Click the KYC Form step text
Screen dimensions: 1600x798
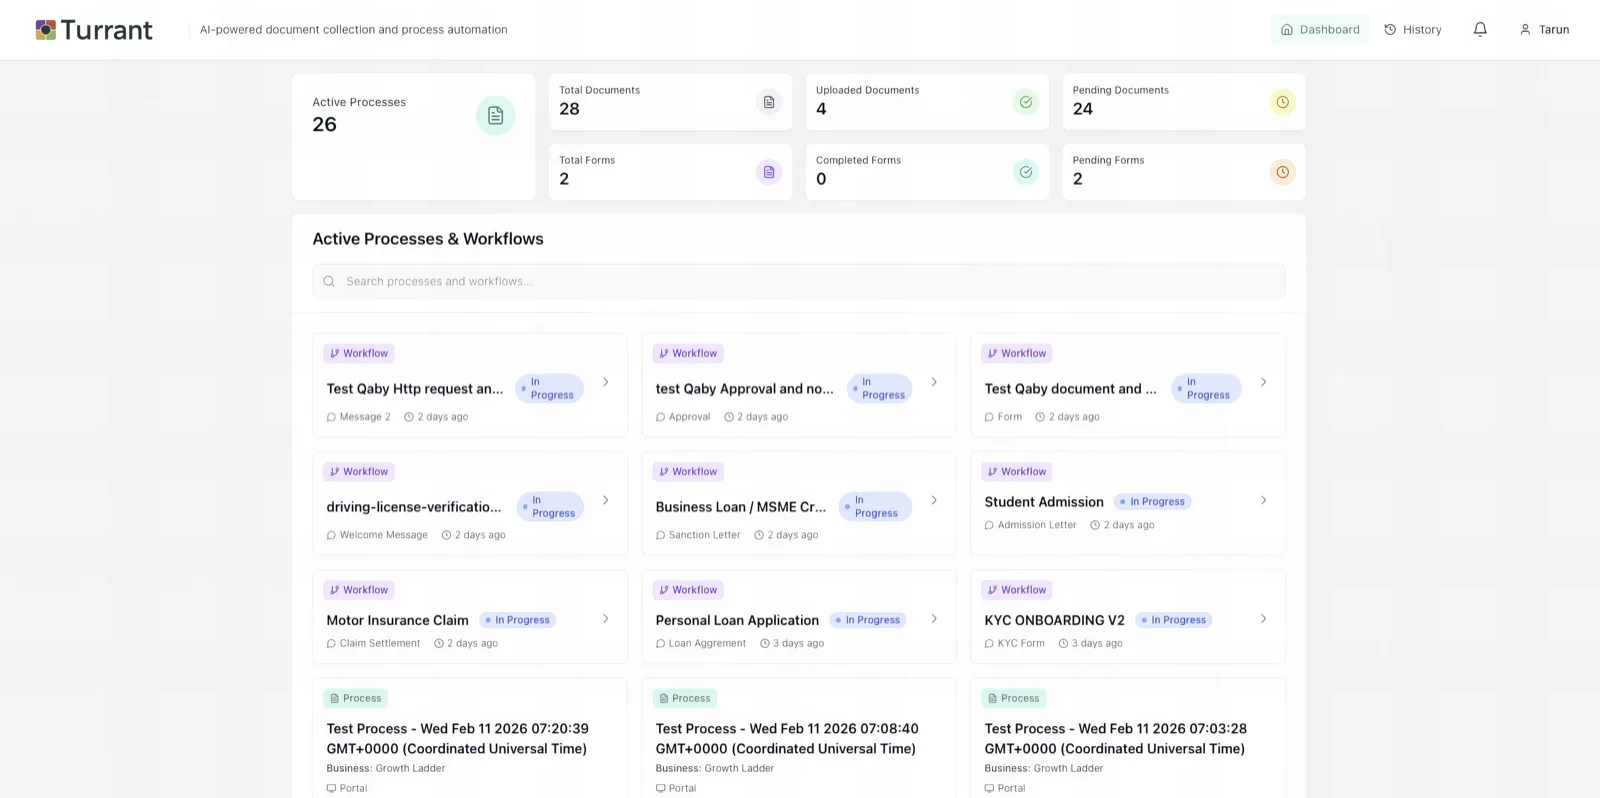coord(1021,644)
